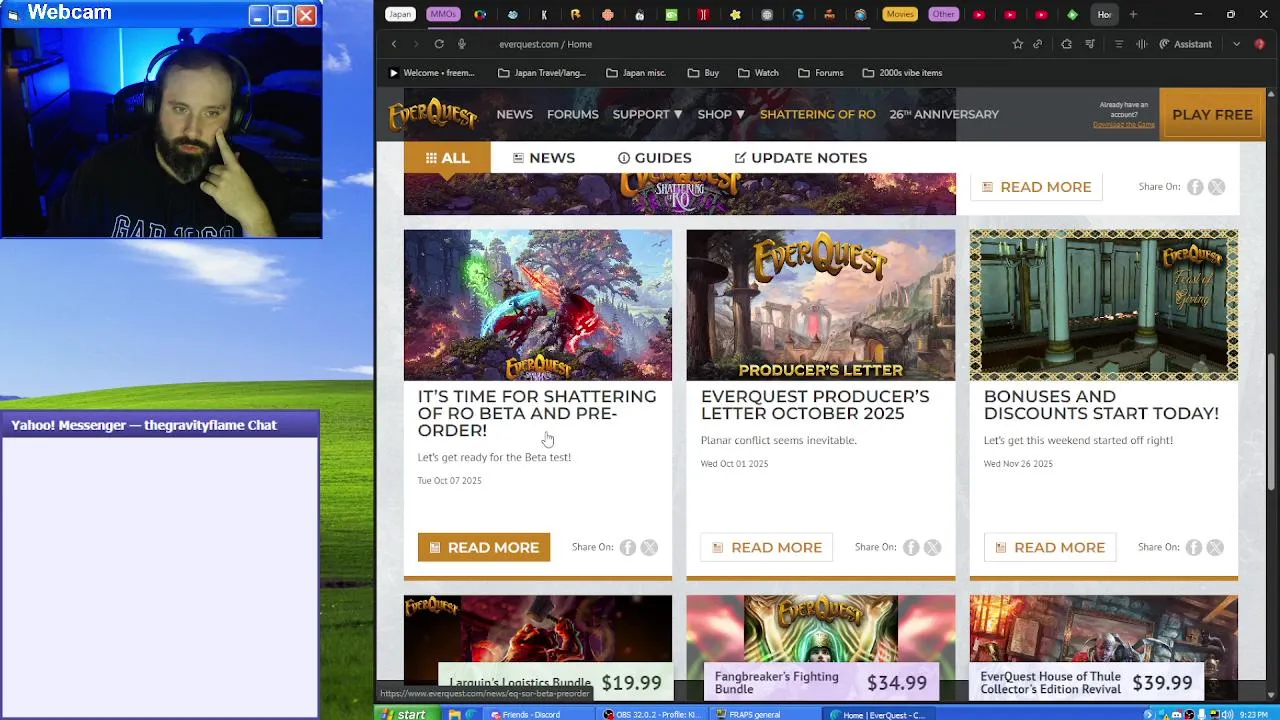The image size is (1280, 720).
Task: Open the SHATTERING OF RO page
Action: point(817,114)
